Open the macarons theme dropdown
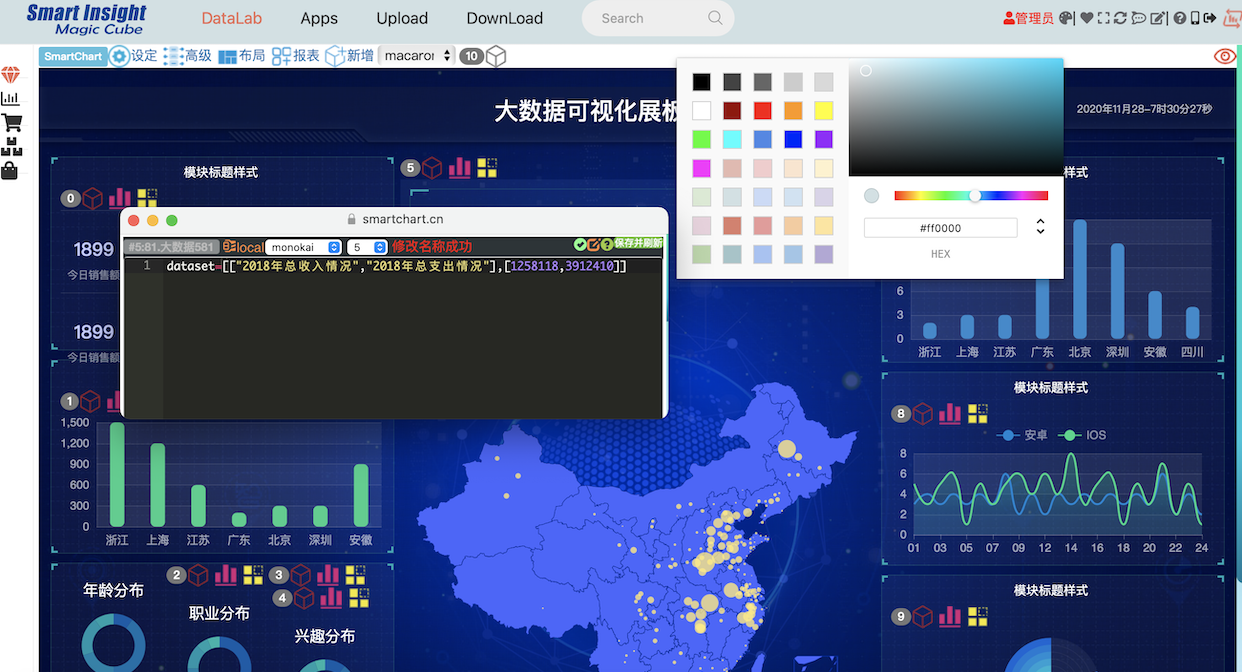This screenshot has width=1242, height=672. point(417,56)
